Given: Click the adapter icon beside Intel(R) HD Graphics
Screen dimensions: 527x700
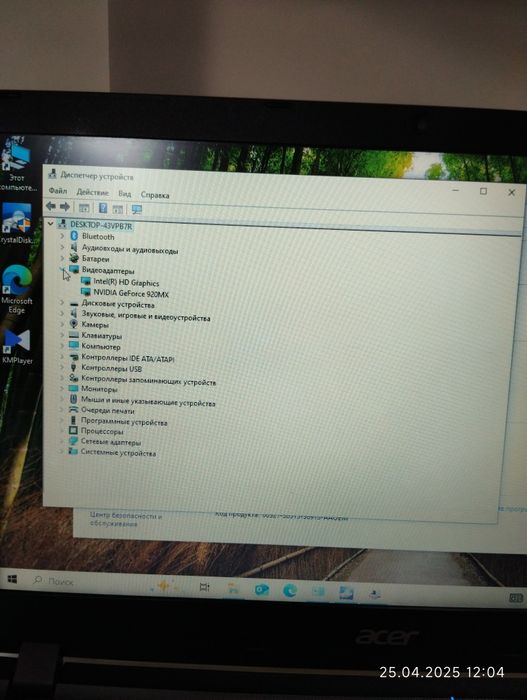Looking at the screenshot, I should tap(86, 281).
